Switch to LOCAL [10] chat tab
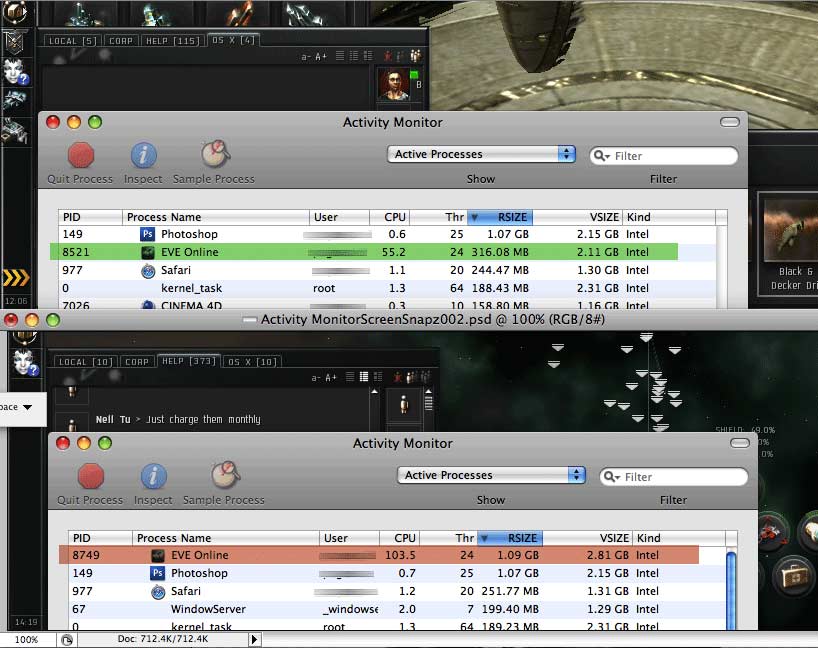This screenshot has height=648, width=818. coord(86,362)
